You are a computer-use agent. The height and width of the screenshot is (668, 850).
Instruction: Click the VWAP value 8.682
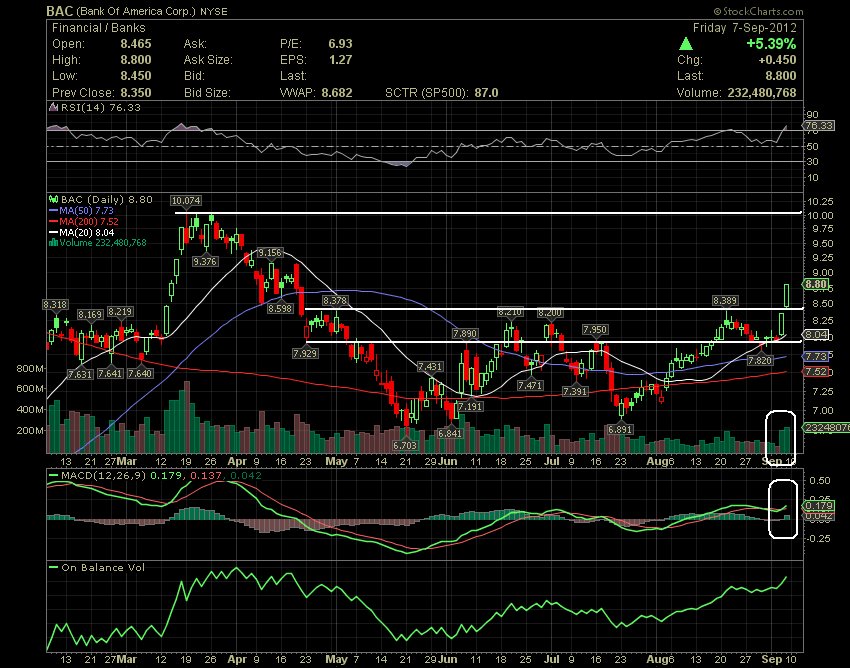click(337, 93)
